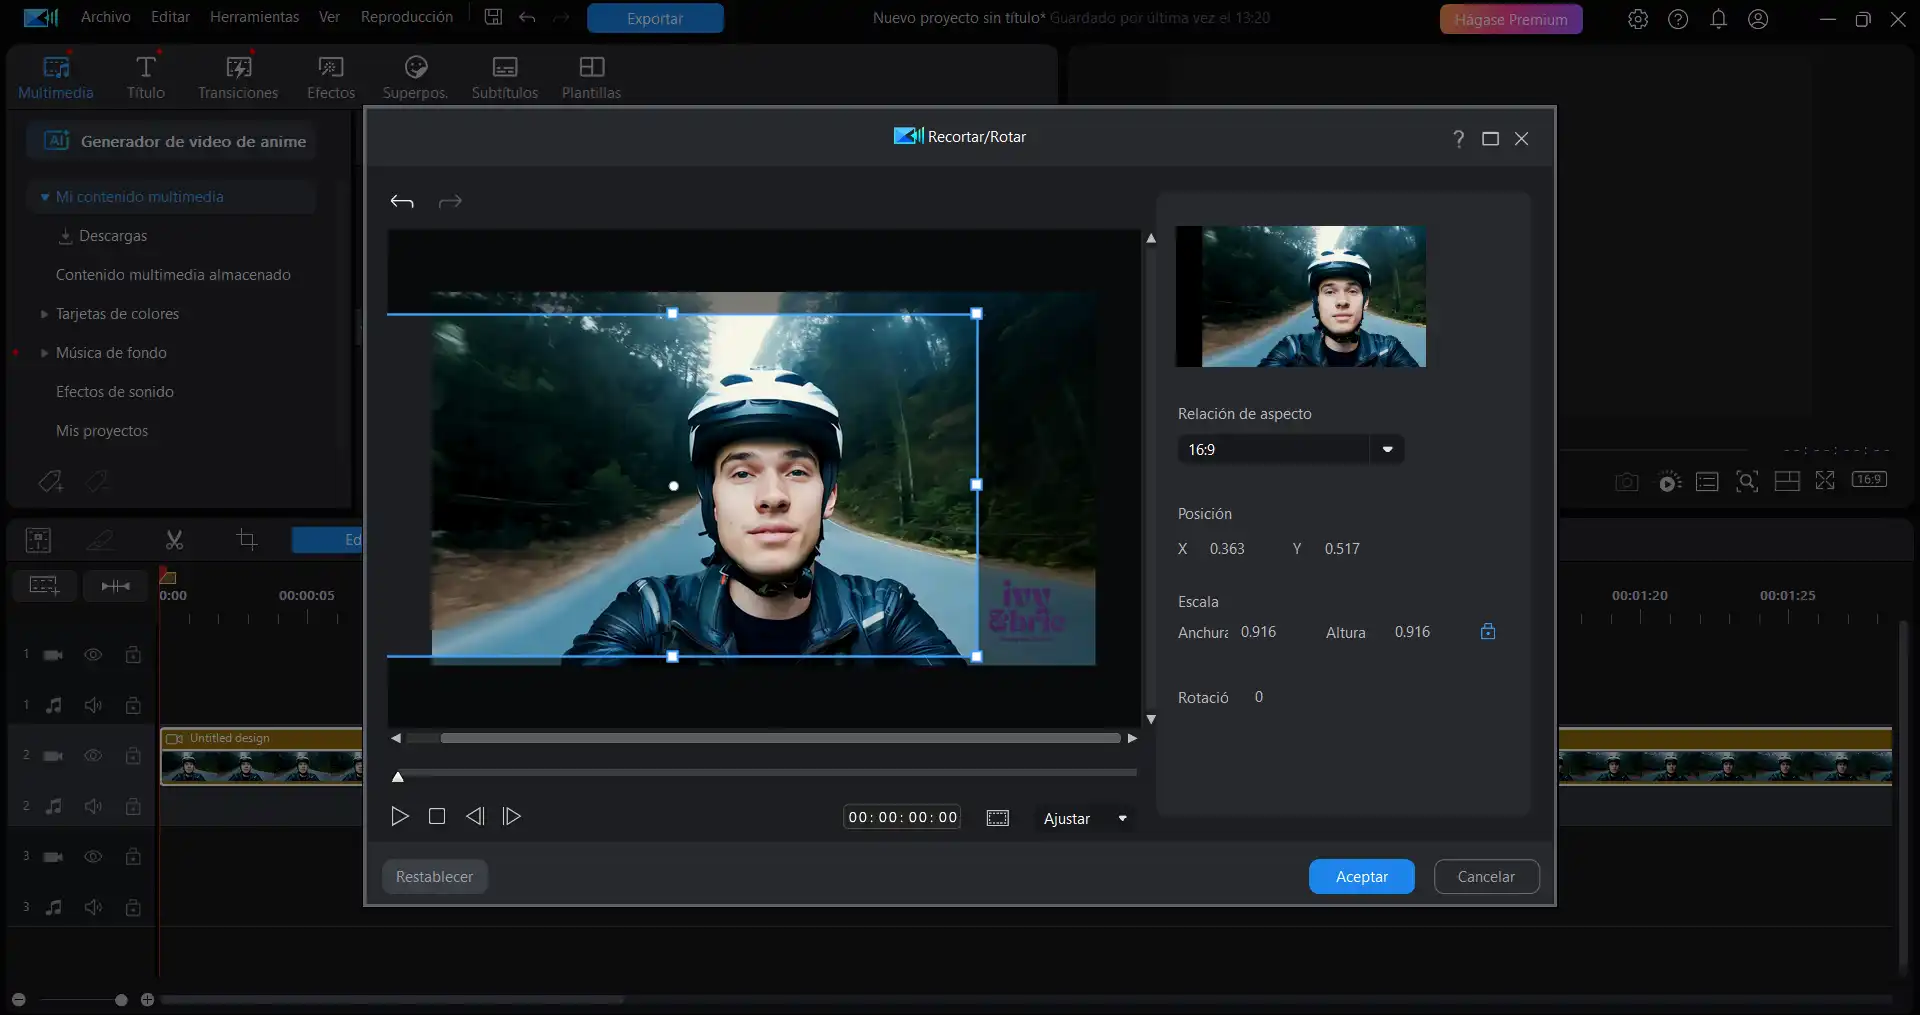The height and width of the screenshot is (1015, 1920).
Task: Open the help question mark in dialog
Action: (x=1459, y=139)
